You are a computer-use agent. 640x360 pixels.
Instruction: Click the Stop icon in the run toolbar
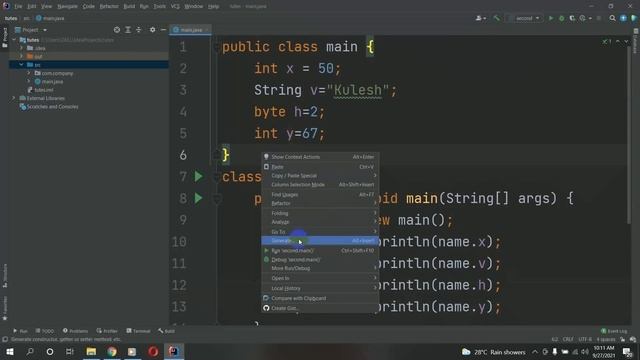599,18
